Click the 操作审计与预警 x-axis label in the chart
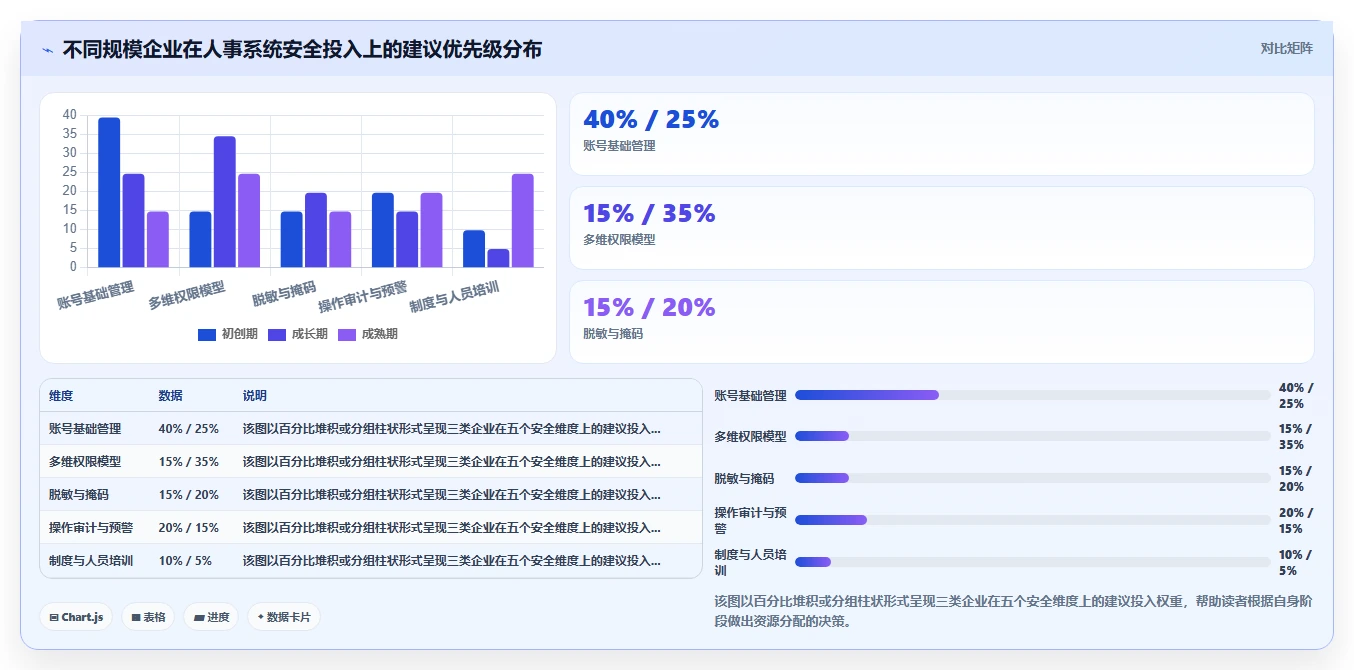Image resolution: width=1354 pixels, height=670 pixels. click(x=363, y=296)
